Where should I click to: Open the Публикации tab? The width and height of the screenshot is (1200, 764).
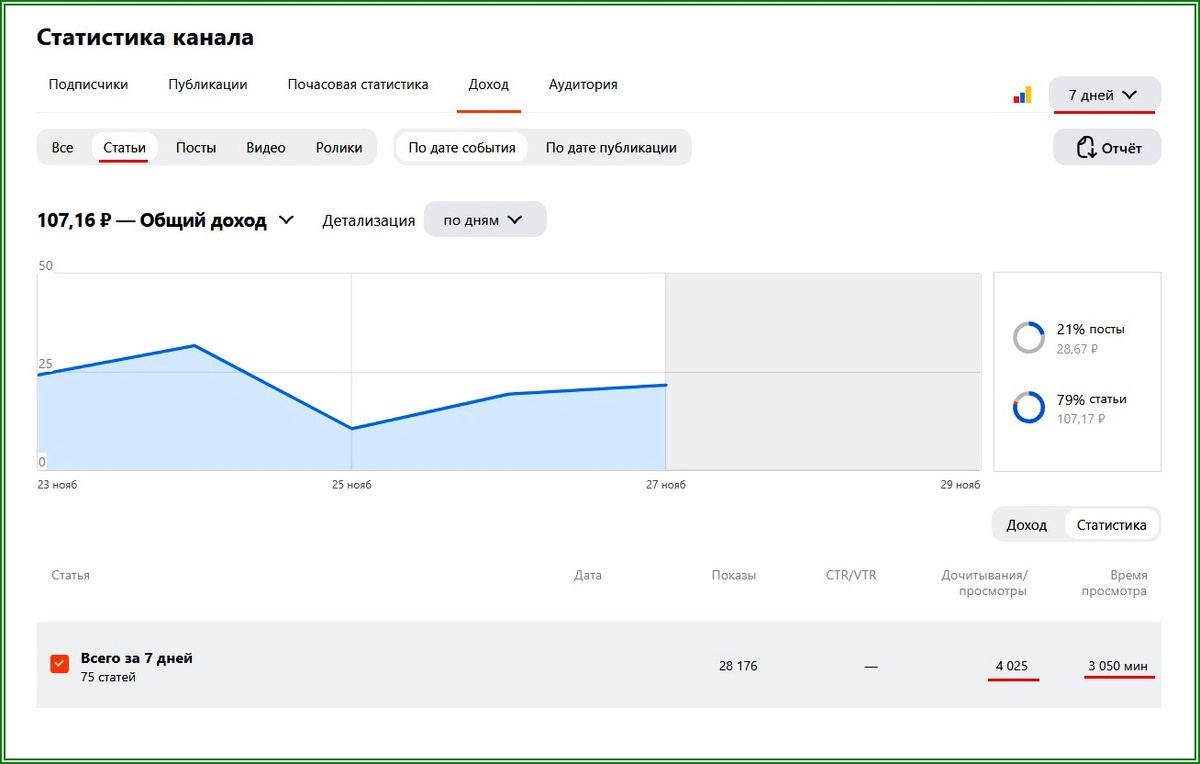coord(208,85)
